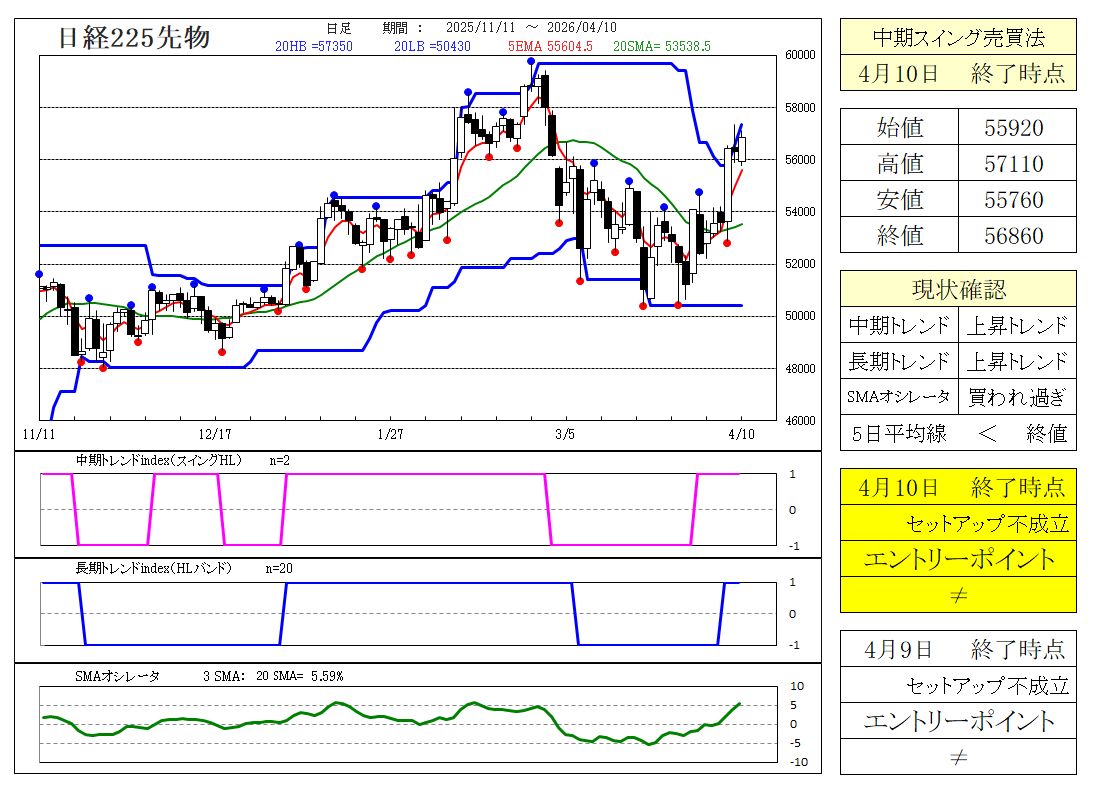Select the 20HB =57350 legend label
Screen dimensions: 1097x793
click(314, 46)
